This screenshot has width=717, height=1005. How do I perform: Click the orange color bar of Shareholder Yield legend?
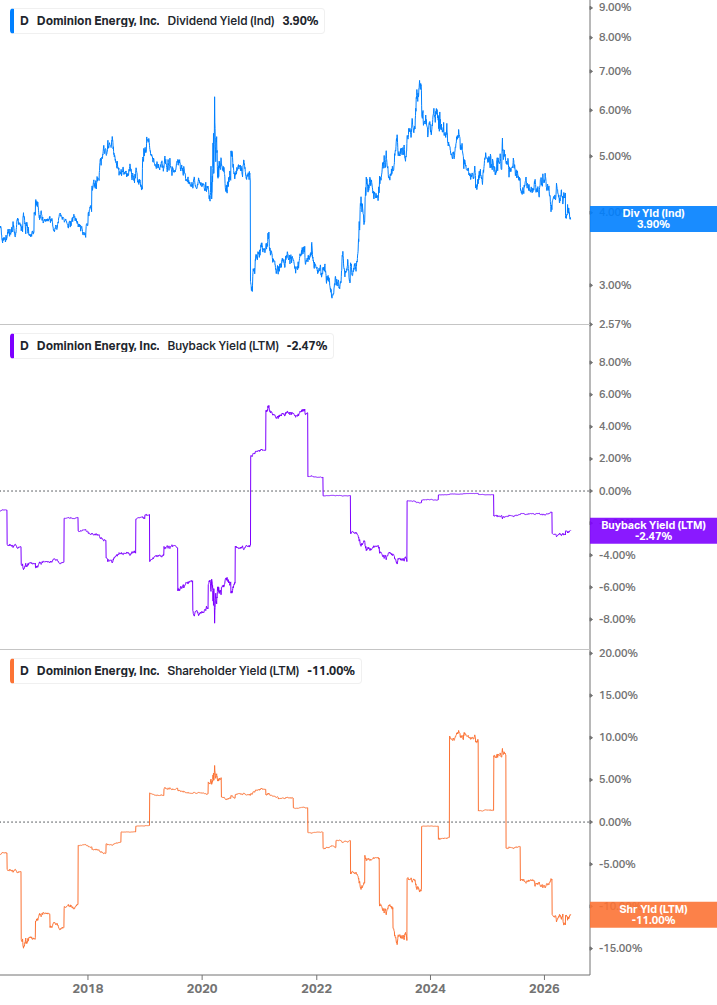tap(12, 671)
